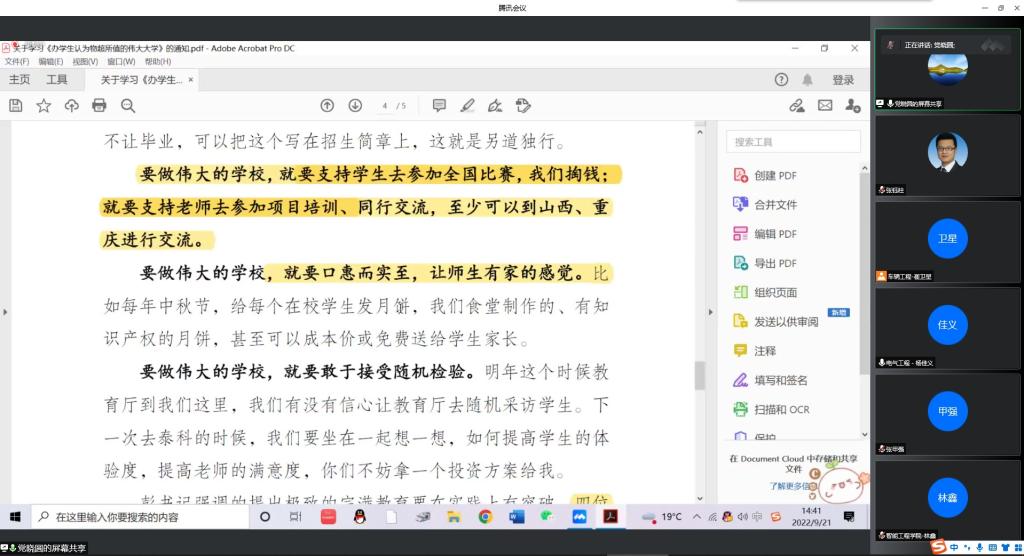Open the View menu (视图)
This screenshot has height=556, width=1024.
point(85,61)
